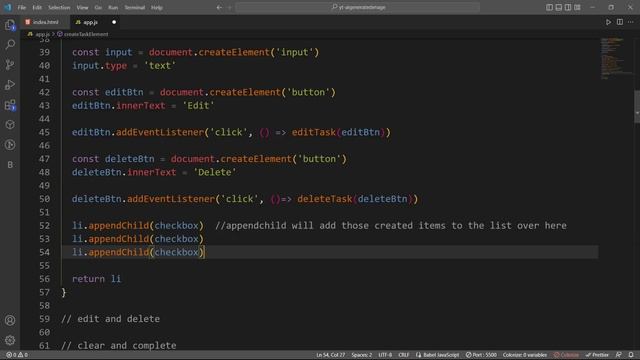The height and width of the screenshot is (360, 640).
Task: Open the Help menu
Action: (157, 7)
